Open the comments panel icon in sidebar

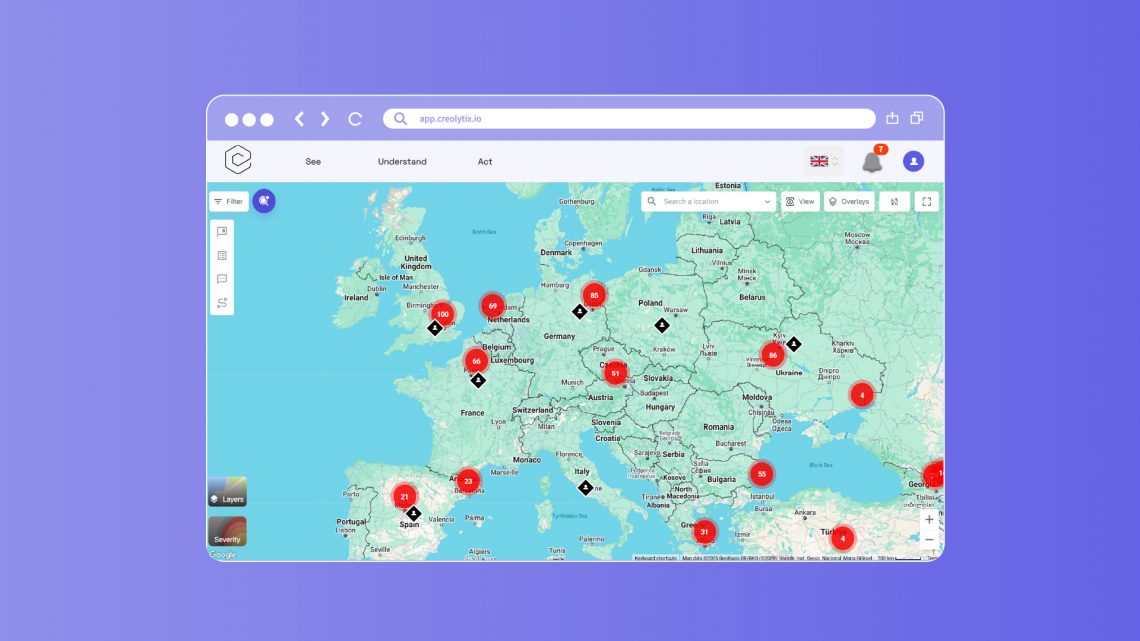222,279
